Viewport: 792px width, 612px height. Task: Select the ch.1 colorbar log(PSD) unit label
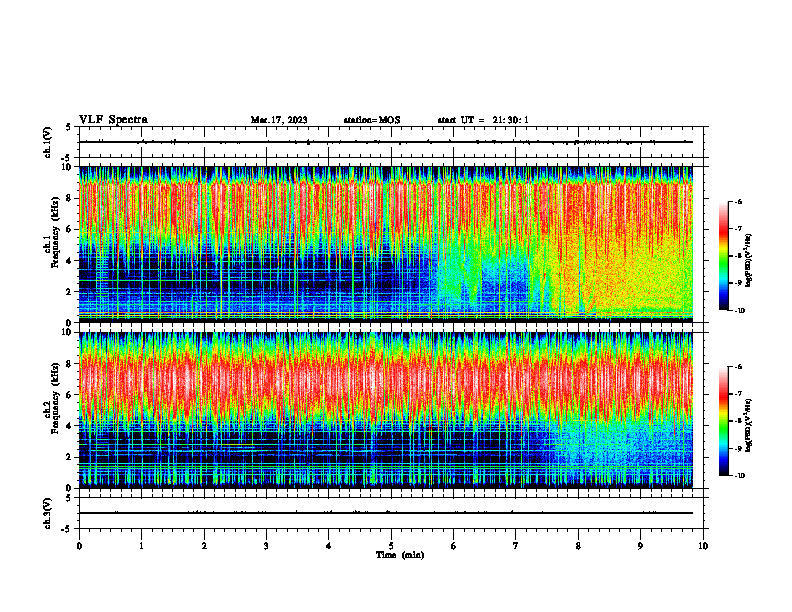(x=749, y=261)
